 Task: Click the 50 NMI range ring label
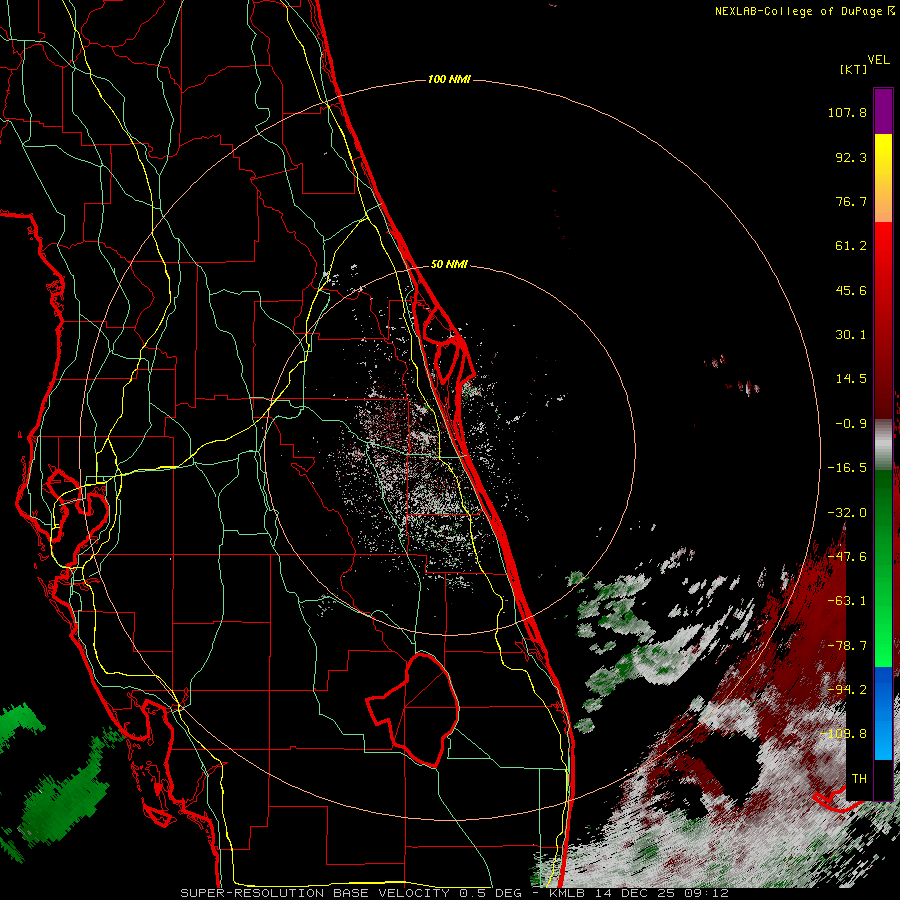[x=449, y=265]
